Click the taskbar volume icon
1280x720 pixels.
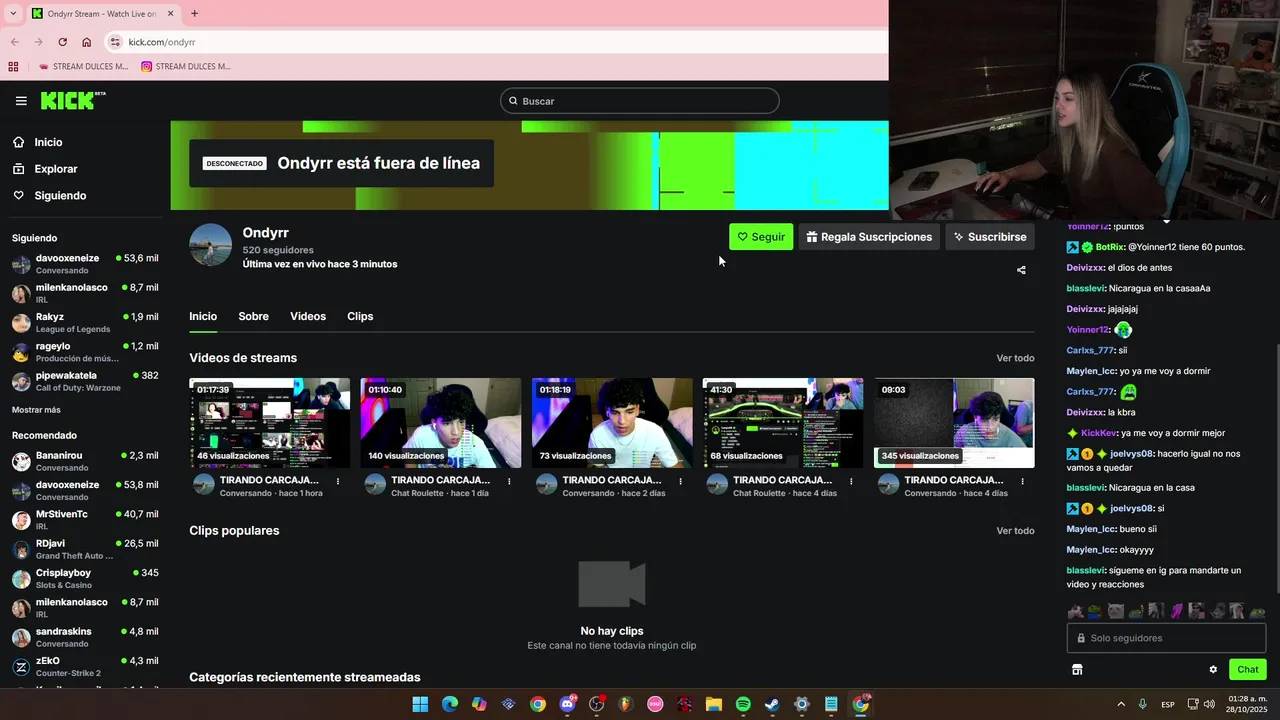click(x=1209, y=704)
